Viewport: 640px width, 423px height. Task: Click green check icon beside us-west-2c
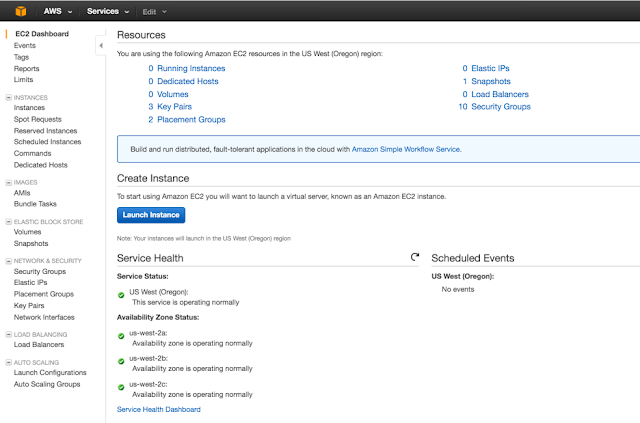pyautogui.click(x=121, y=387)
